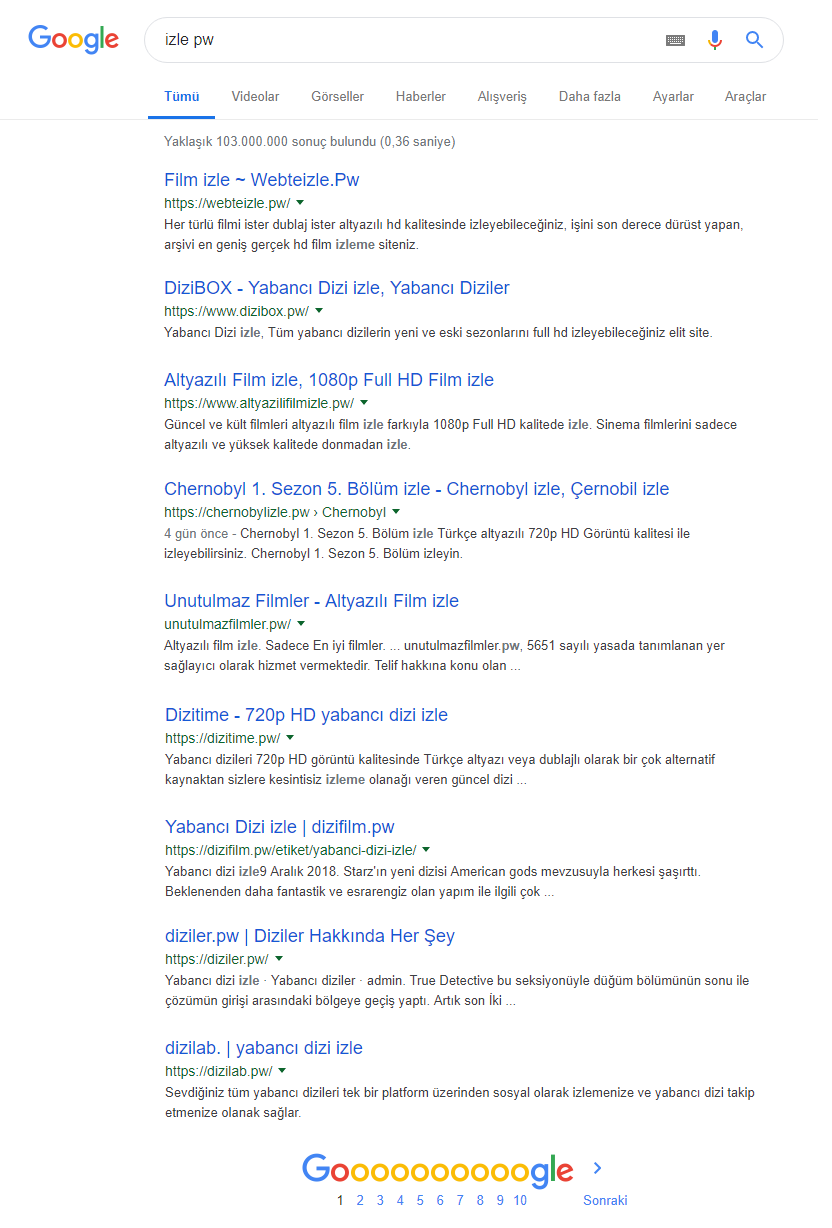Go to Google home via the logo

[73, 39]
